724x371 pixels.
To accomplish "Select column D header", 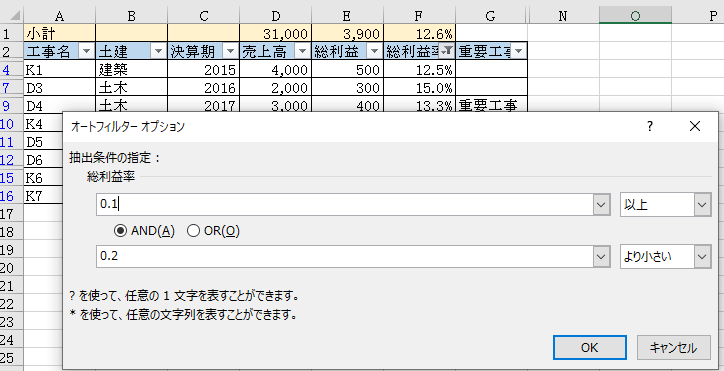I will (x=276, y=17).
